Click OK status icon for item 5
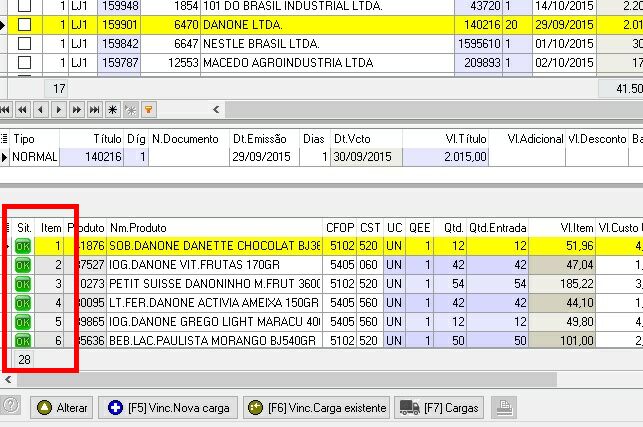This screenshot has width=643, height=427. point(23,322)
